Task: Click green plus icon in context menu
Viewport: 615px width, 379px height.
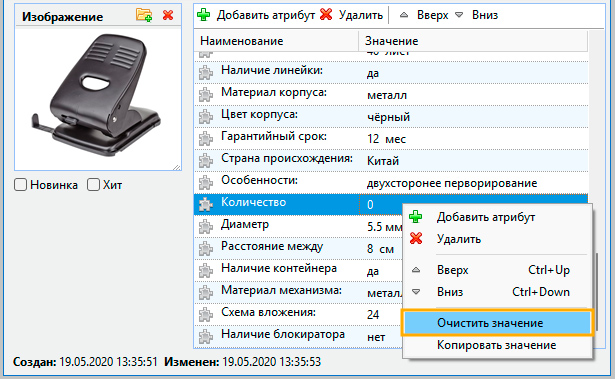Action: tap(415, 217)
